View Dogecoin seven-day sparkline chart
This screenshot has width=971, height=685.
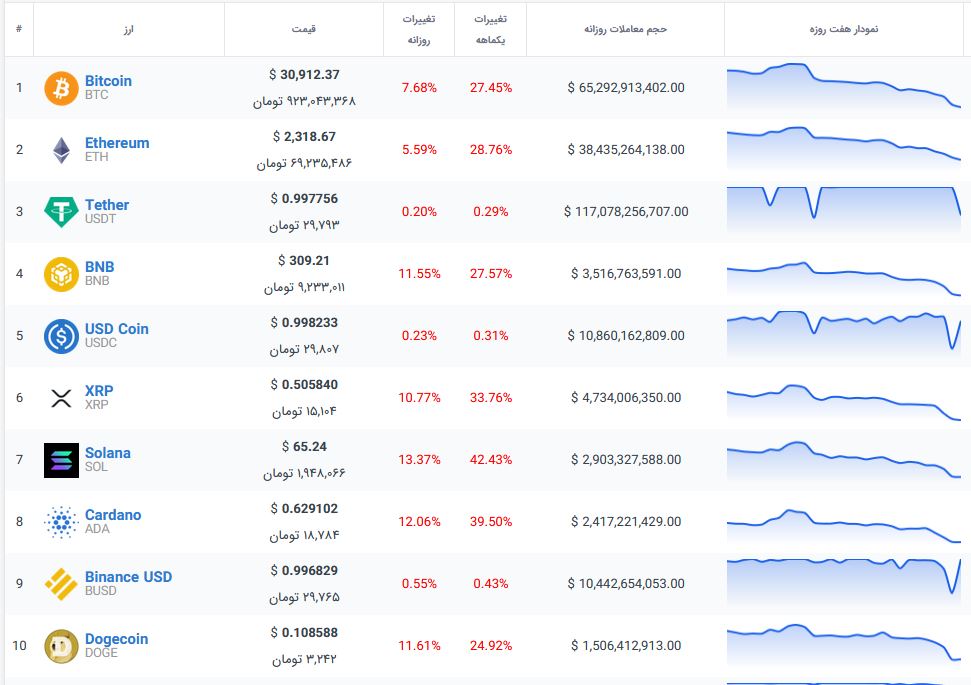[x=844, y=646]
